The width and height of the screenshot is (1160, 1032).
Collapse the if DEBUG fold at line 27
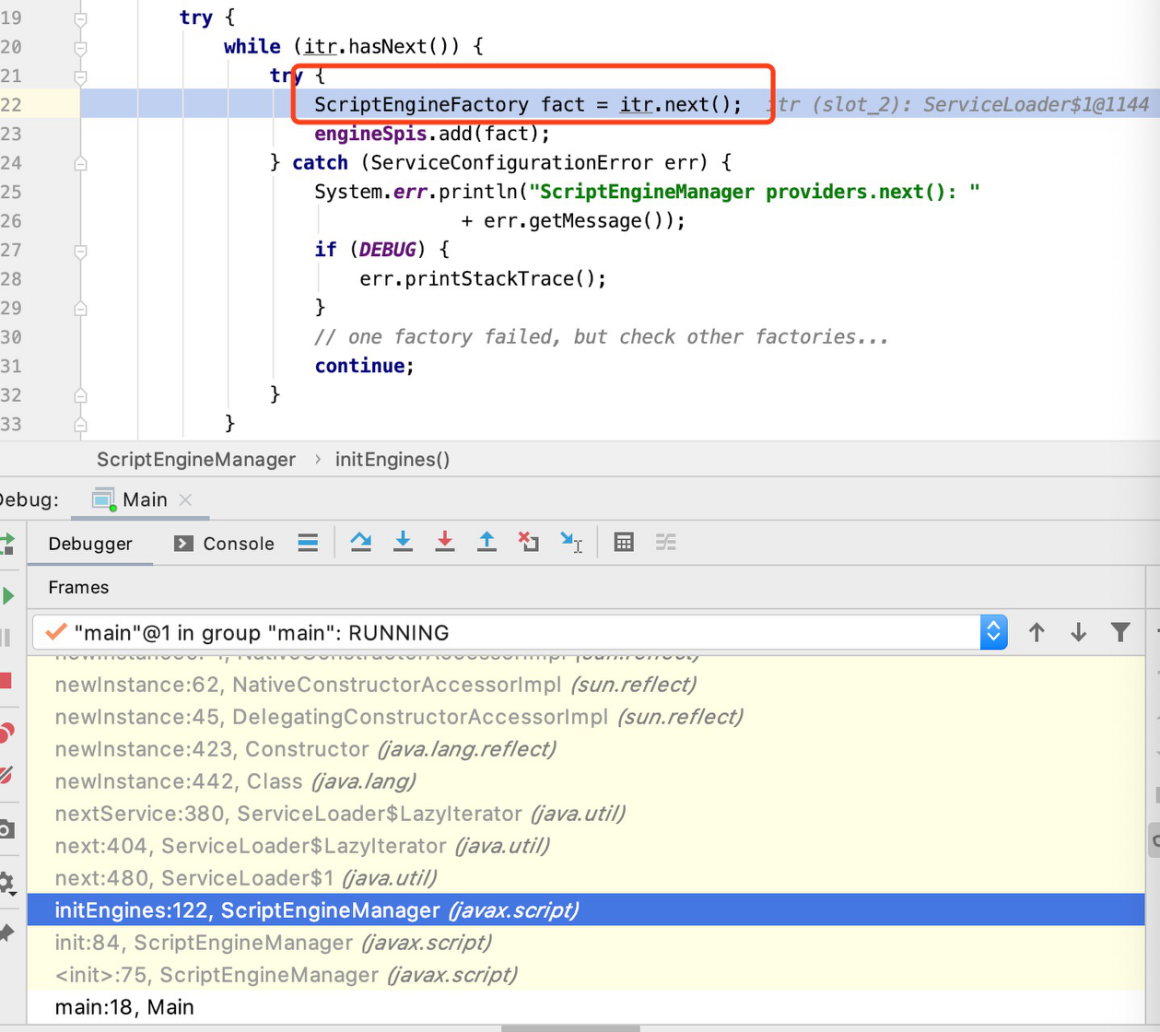click(x=81, y=252)
